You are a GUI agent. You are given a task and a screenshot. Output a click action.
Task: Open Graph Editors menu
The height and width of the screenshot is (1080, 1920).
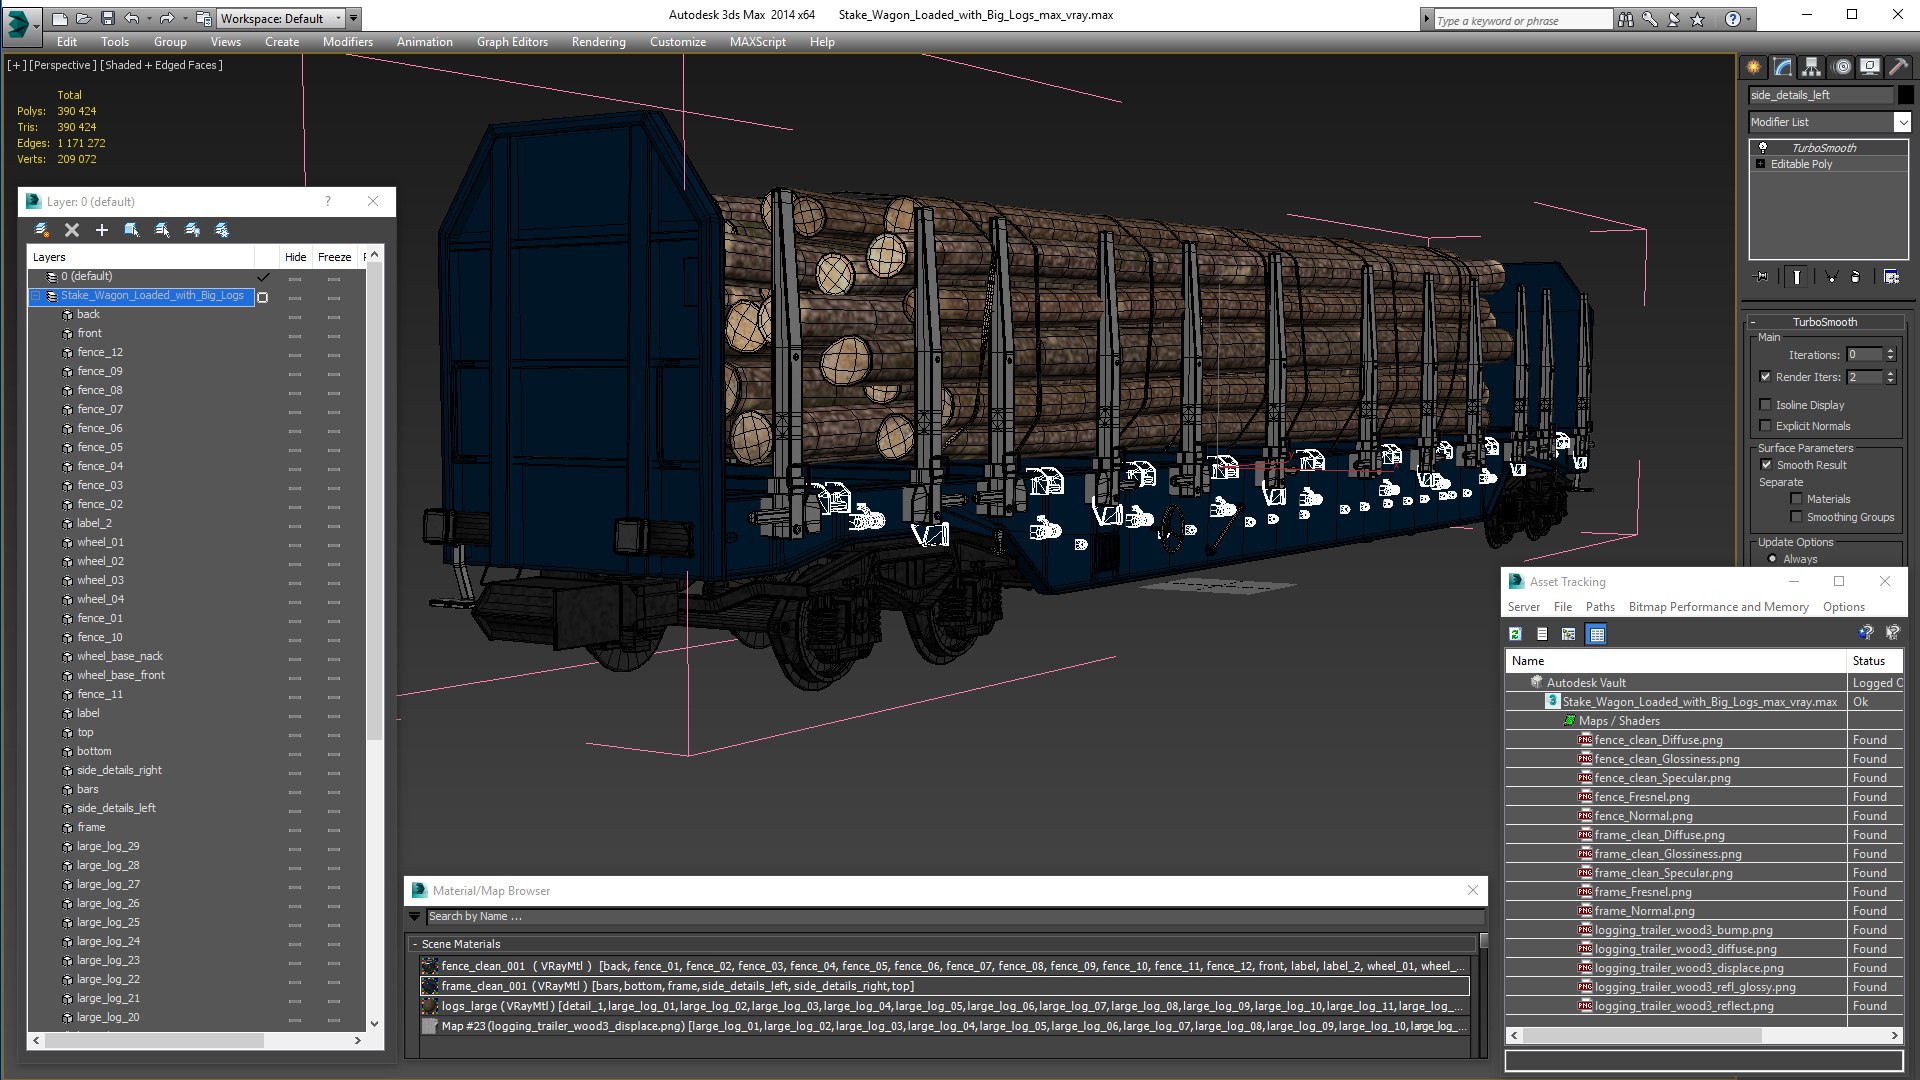point(512,42)
